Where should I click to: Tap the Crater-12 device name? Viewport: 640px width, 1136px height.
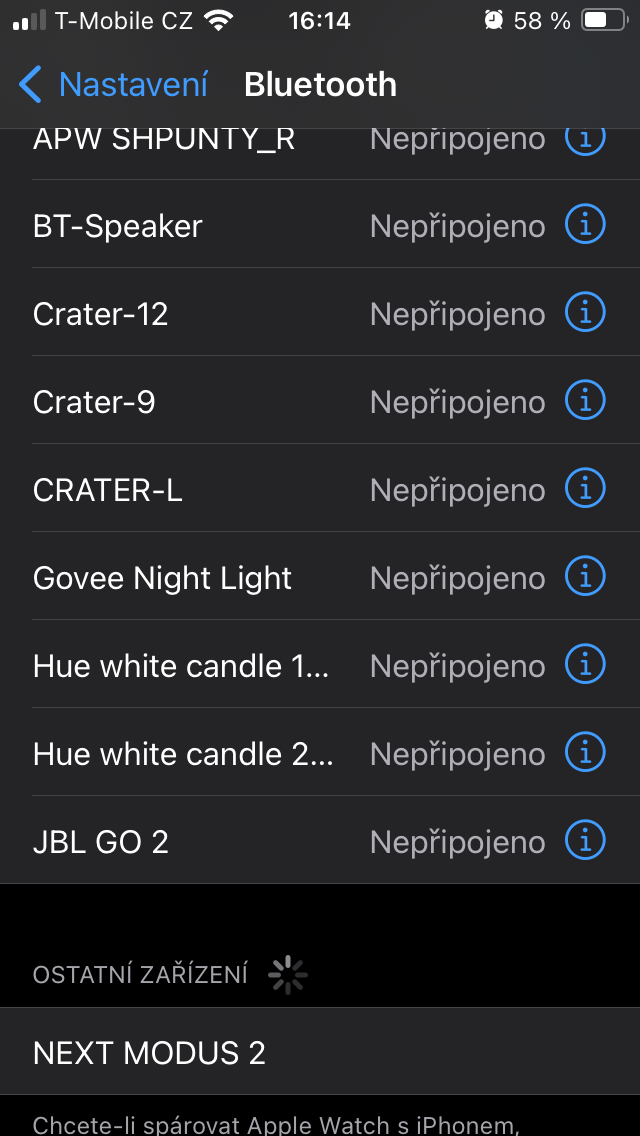[x=100, y=315]
